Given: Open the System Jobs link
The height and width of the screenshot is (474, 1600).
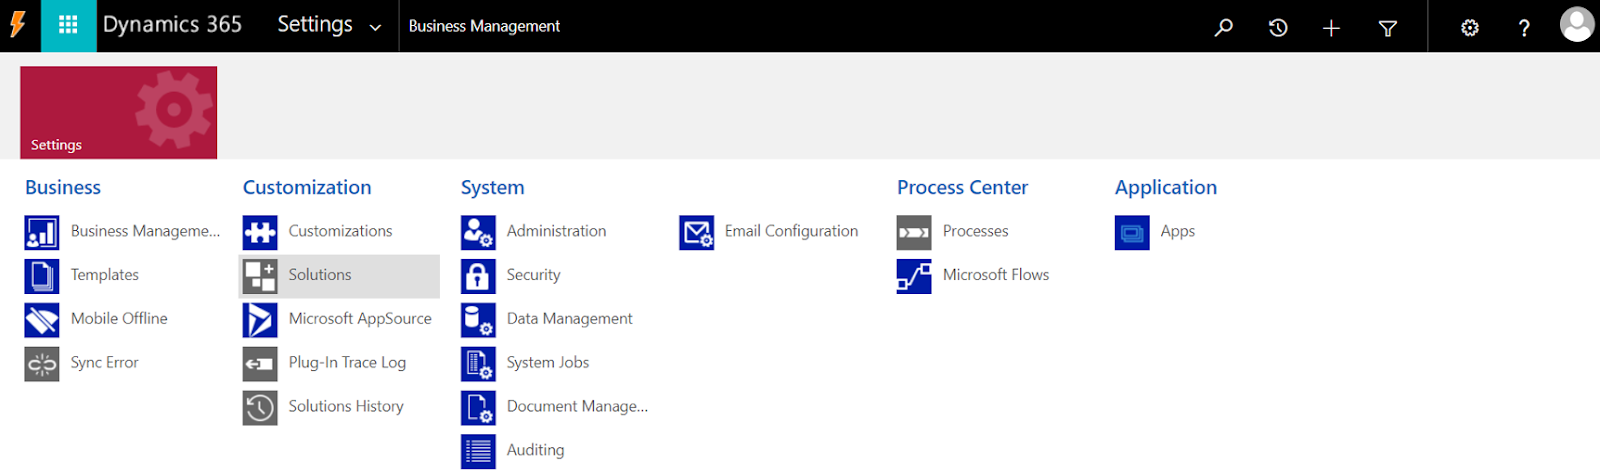Looking at the screenshot, I should tap(548, 362).
